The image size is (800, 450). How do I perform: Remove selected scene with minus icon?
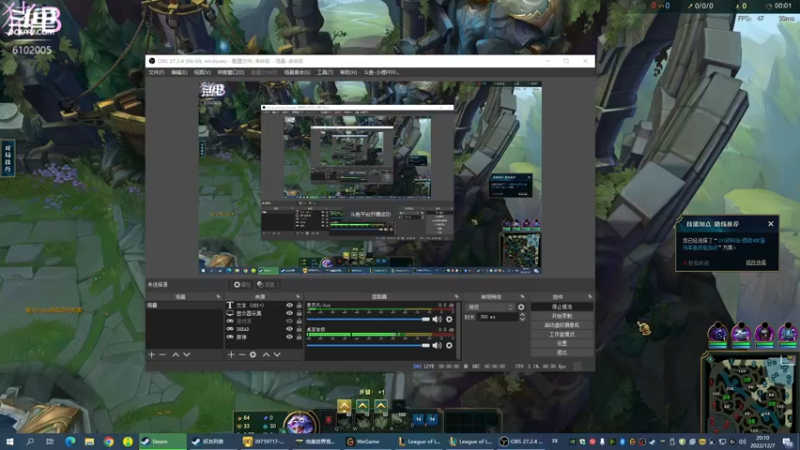pyautogui.click(x=163, y=354)
